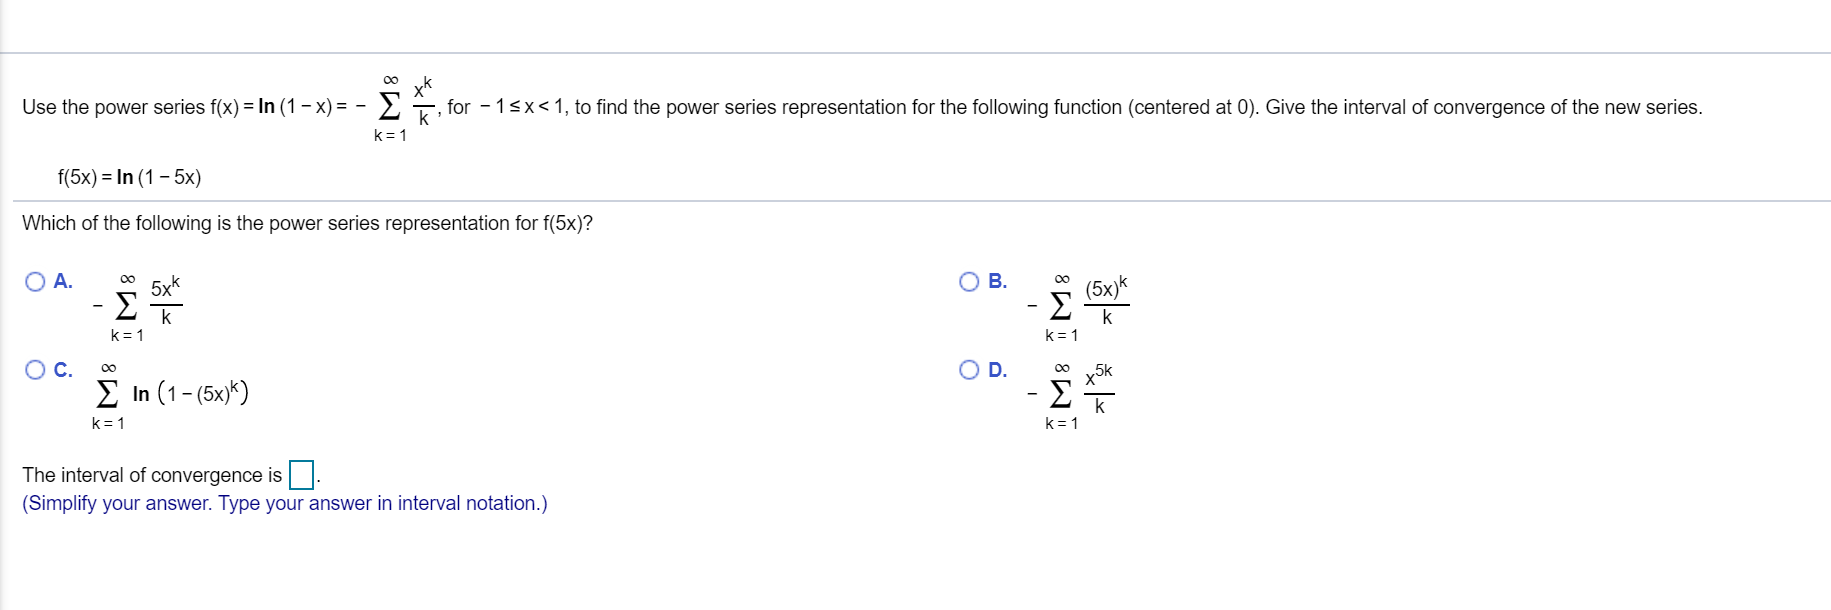The image size is (1831, 610).
Task: Select answer choice B radio button
Action: point(969,281)
